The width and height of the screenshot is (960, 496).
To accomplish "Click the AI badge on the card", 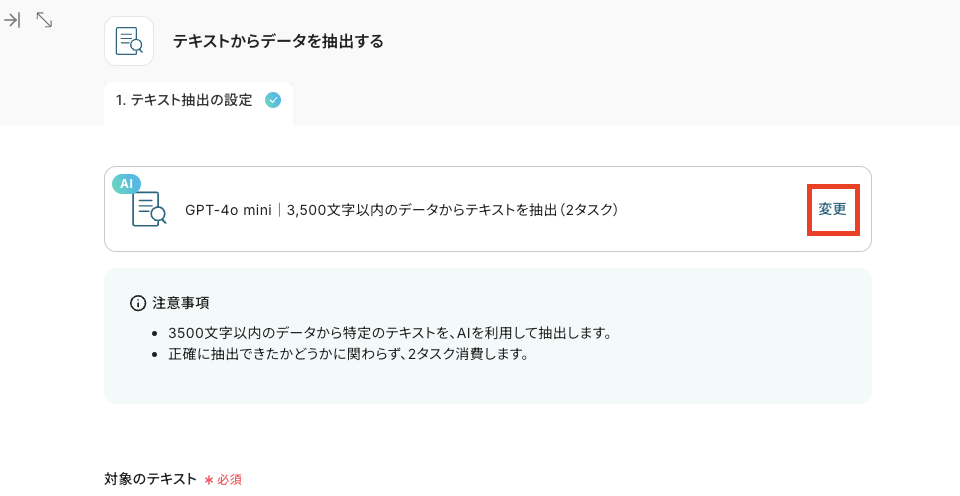I will click(x=126, y=183).
